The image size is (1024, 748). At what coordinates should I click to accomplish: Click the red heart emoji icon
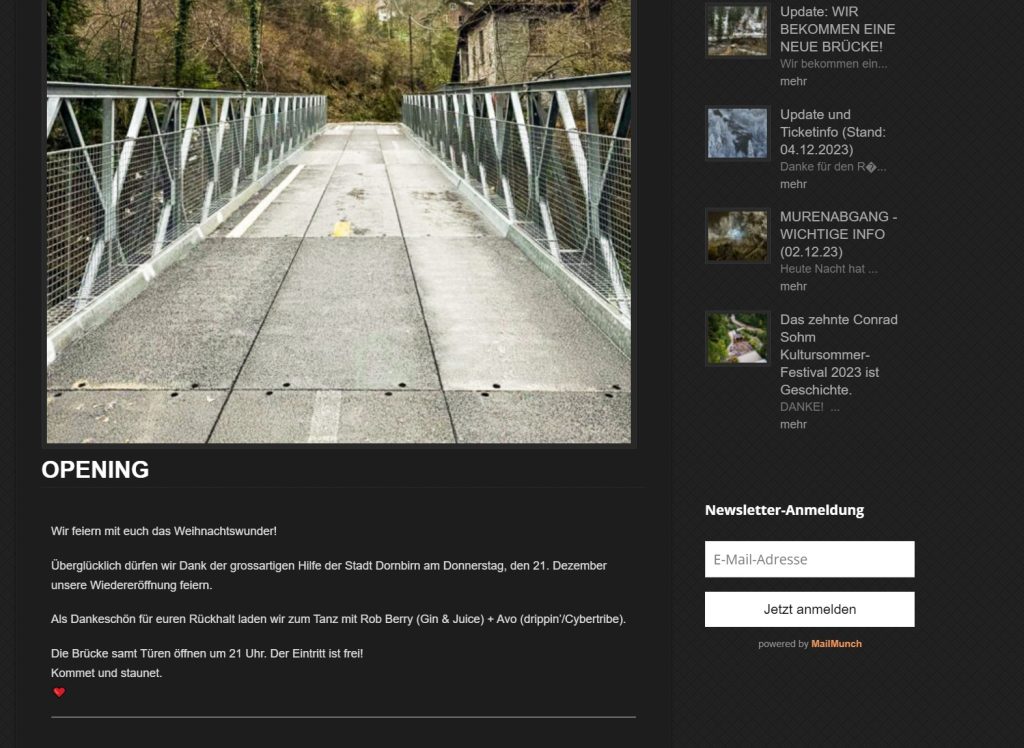coord(59,692)
